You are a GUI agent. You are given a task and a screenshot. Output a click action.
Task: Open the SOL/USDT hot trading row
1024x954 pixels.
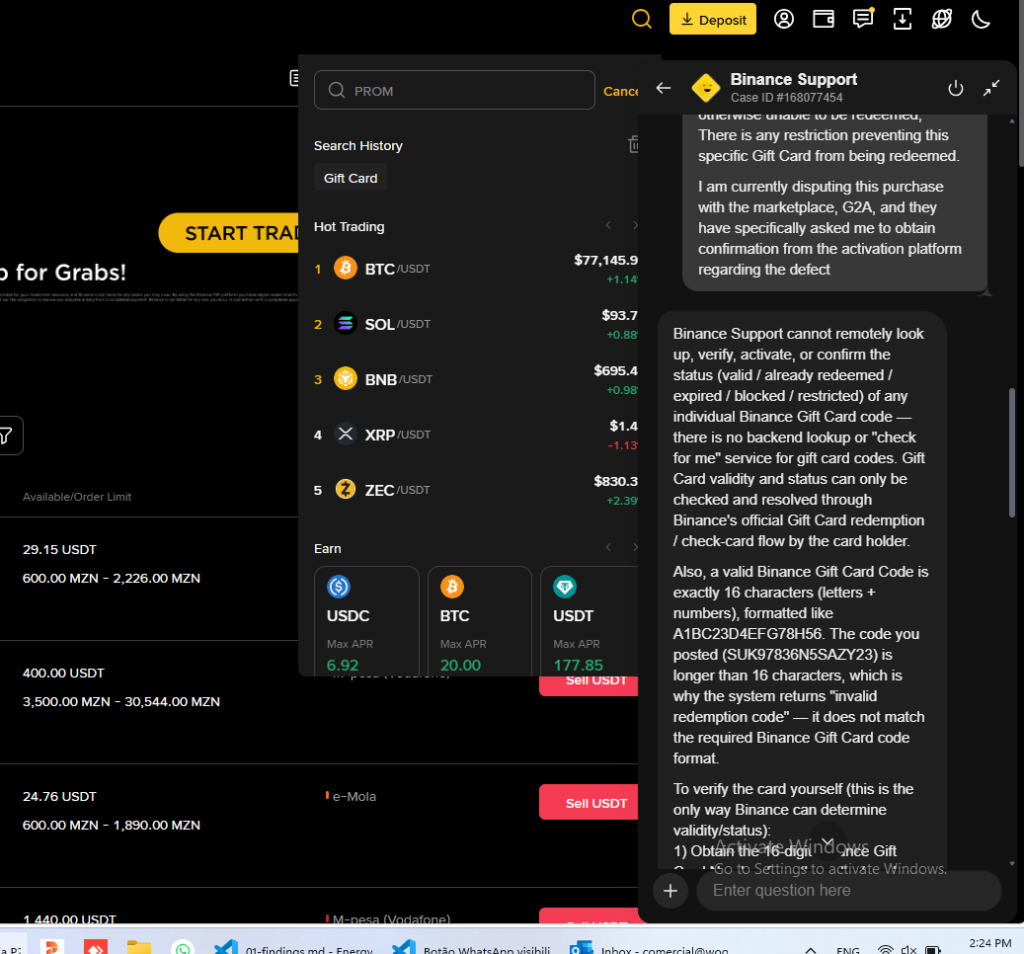475,324
